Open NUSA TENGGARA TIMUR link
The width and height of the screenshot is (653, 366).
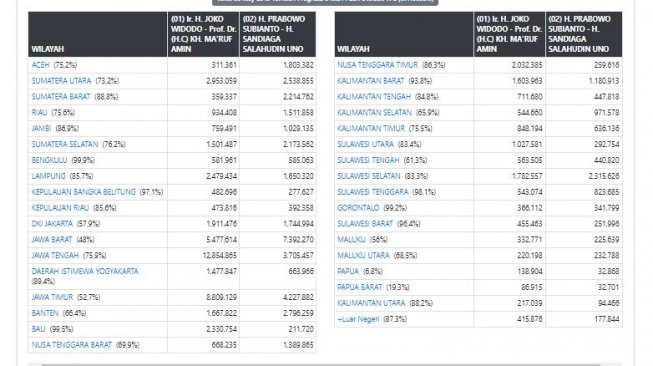(x=377, y=65)
